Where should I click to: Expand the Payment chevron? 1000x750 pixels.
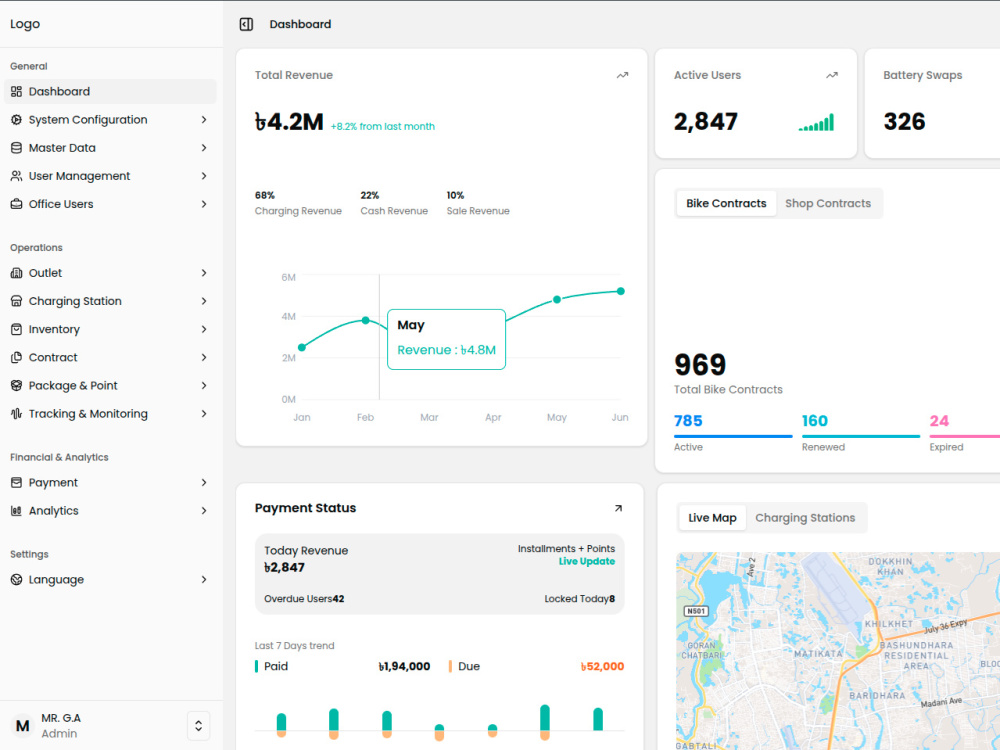point(204,482)
